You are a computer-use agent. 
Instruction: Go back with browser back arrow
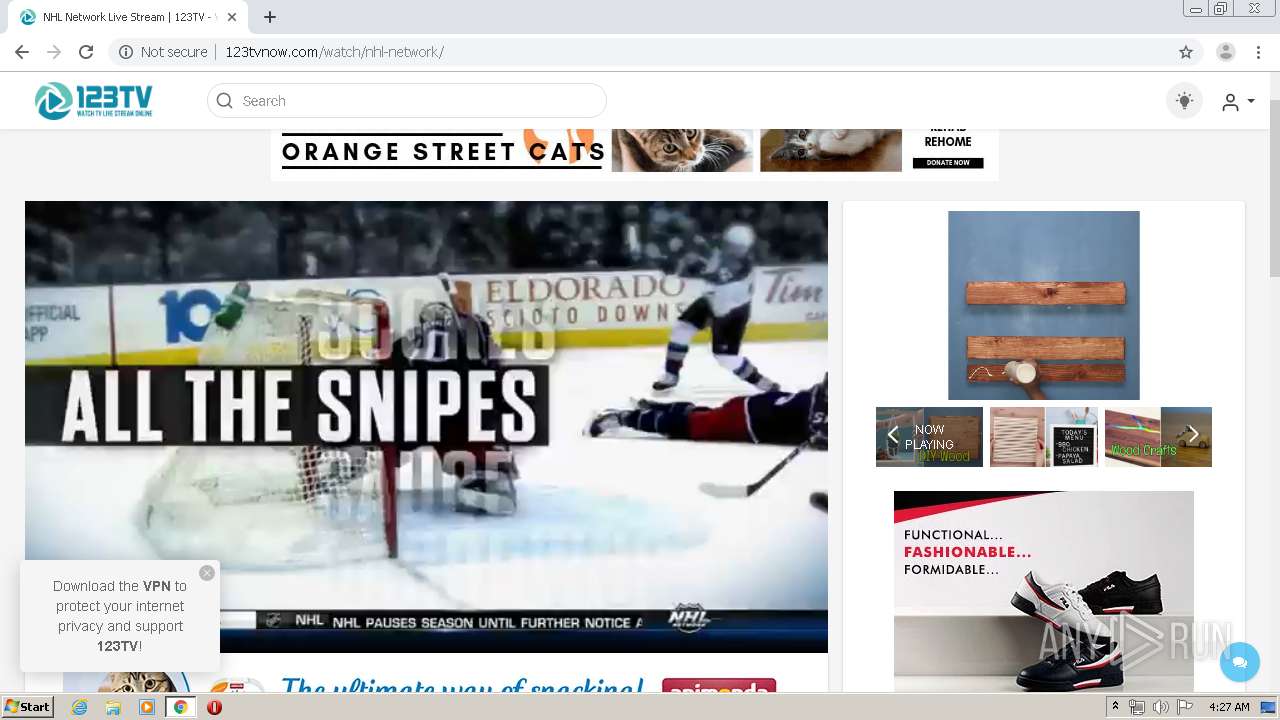(22, 52)
